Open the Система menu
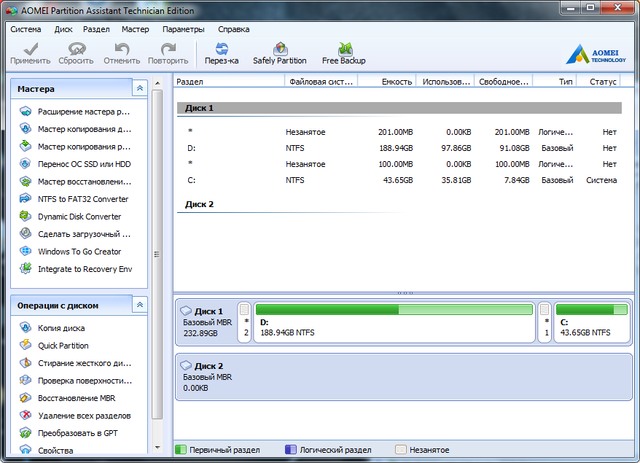 25,29
